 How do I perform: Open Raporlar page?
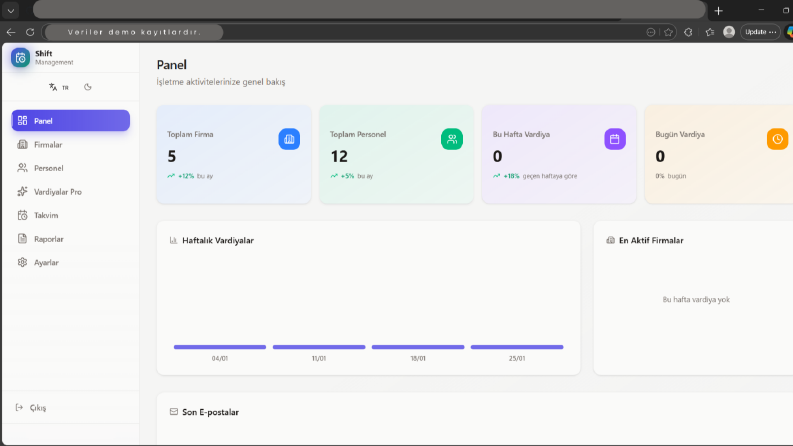(x=70, y=239)
